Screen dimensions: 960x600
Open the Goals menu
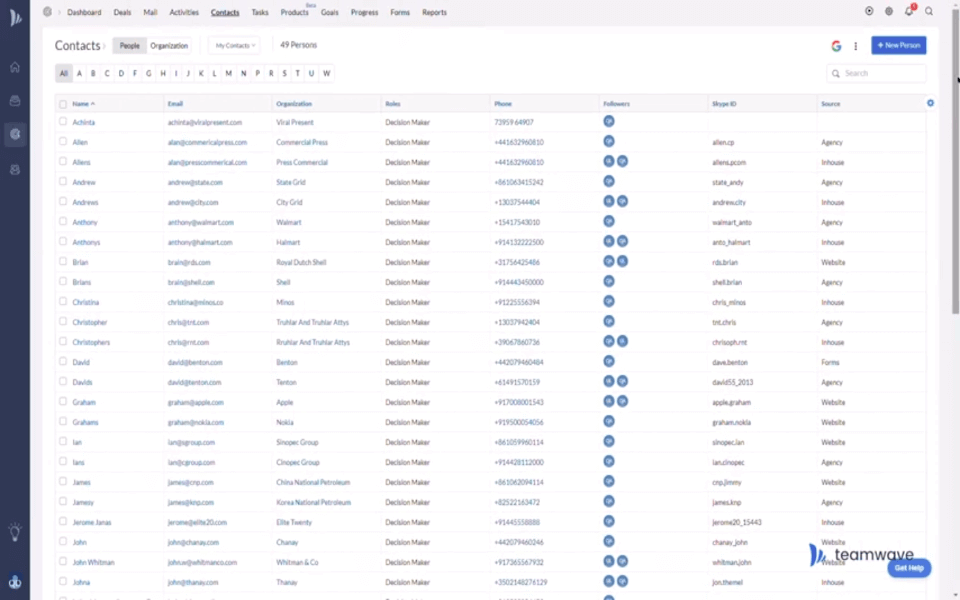tap(329, 12)
